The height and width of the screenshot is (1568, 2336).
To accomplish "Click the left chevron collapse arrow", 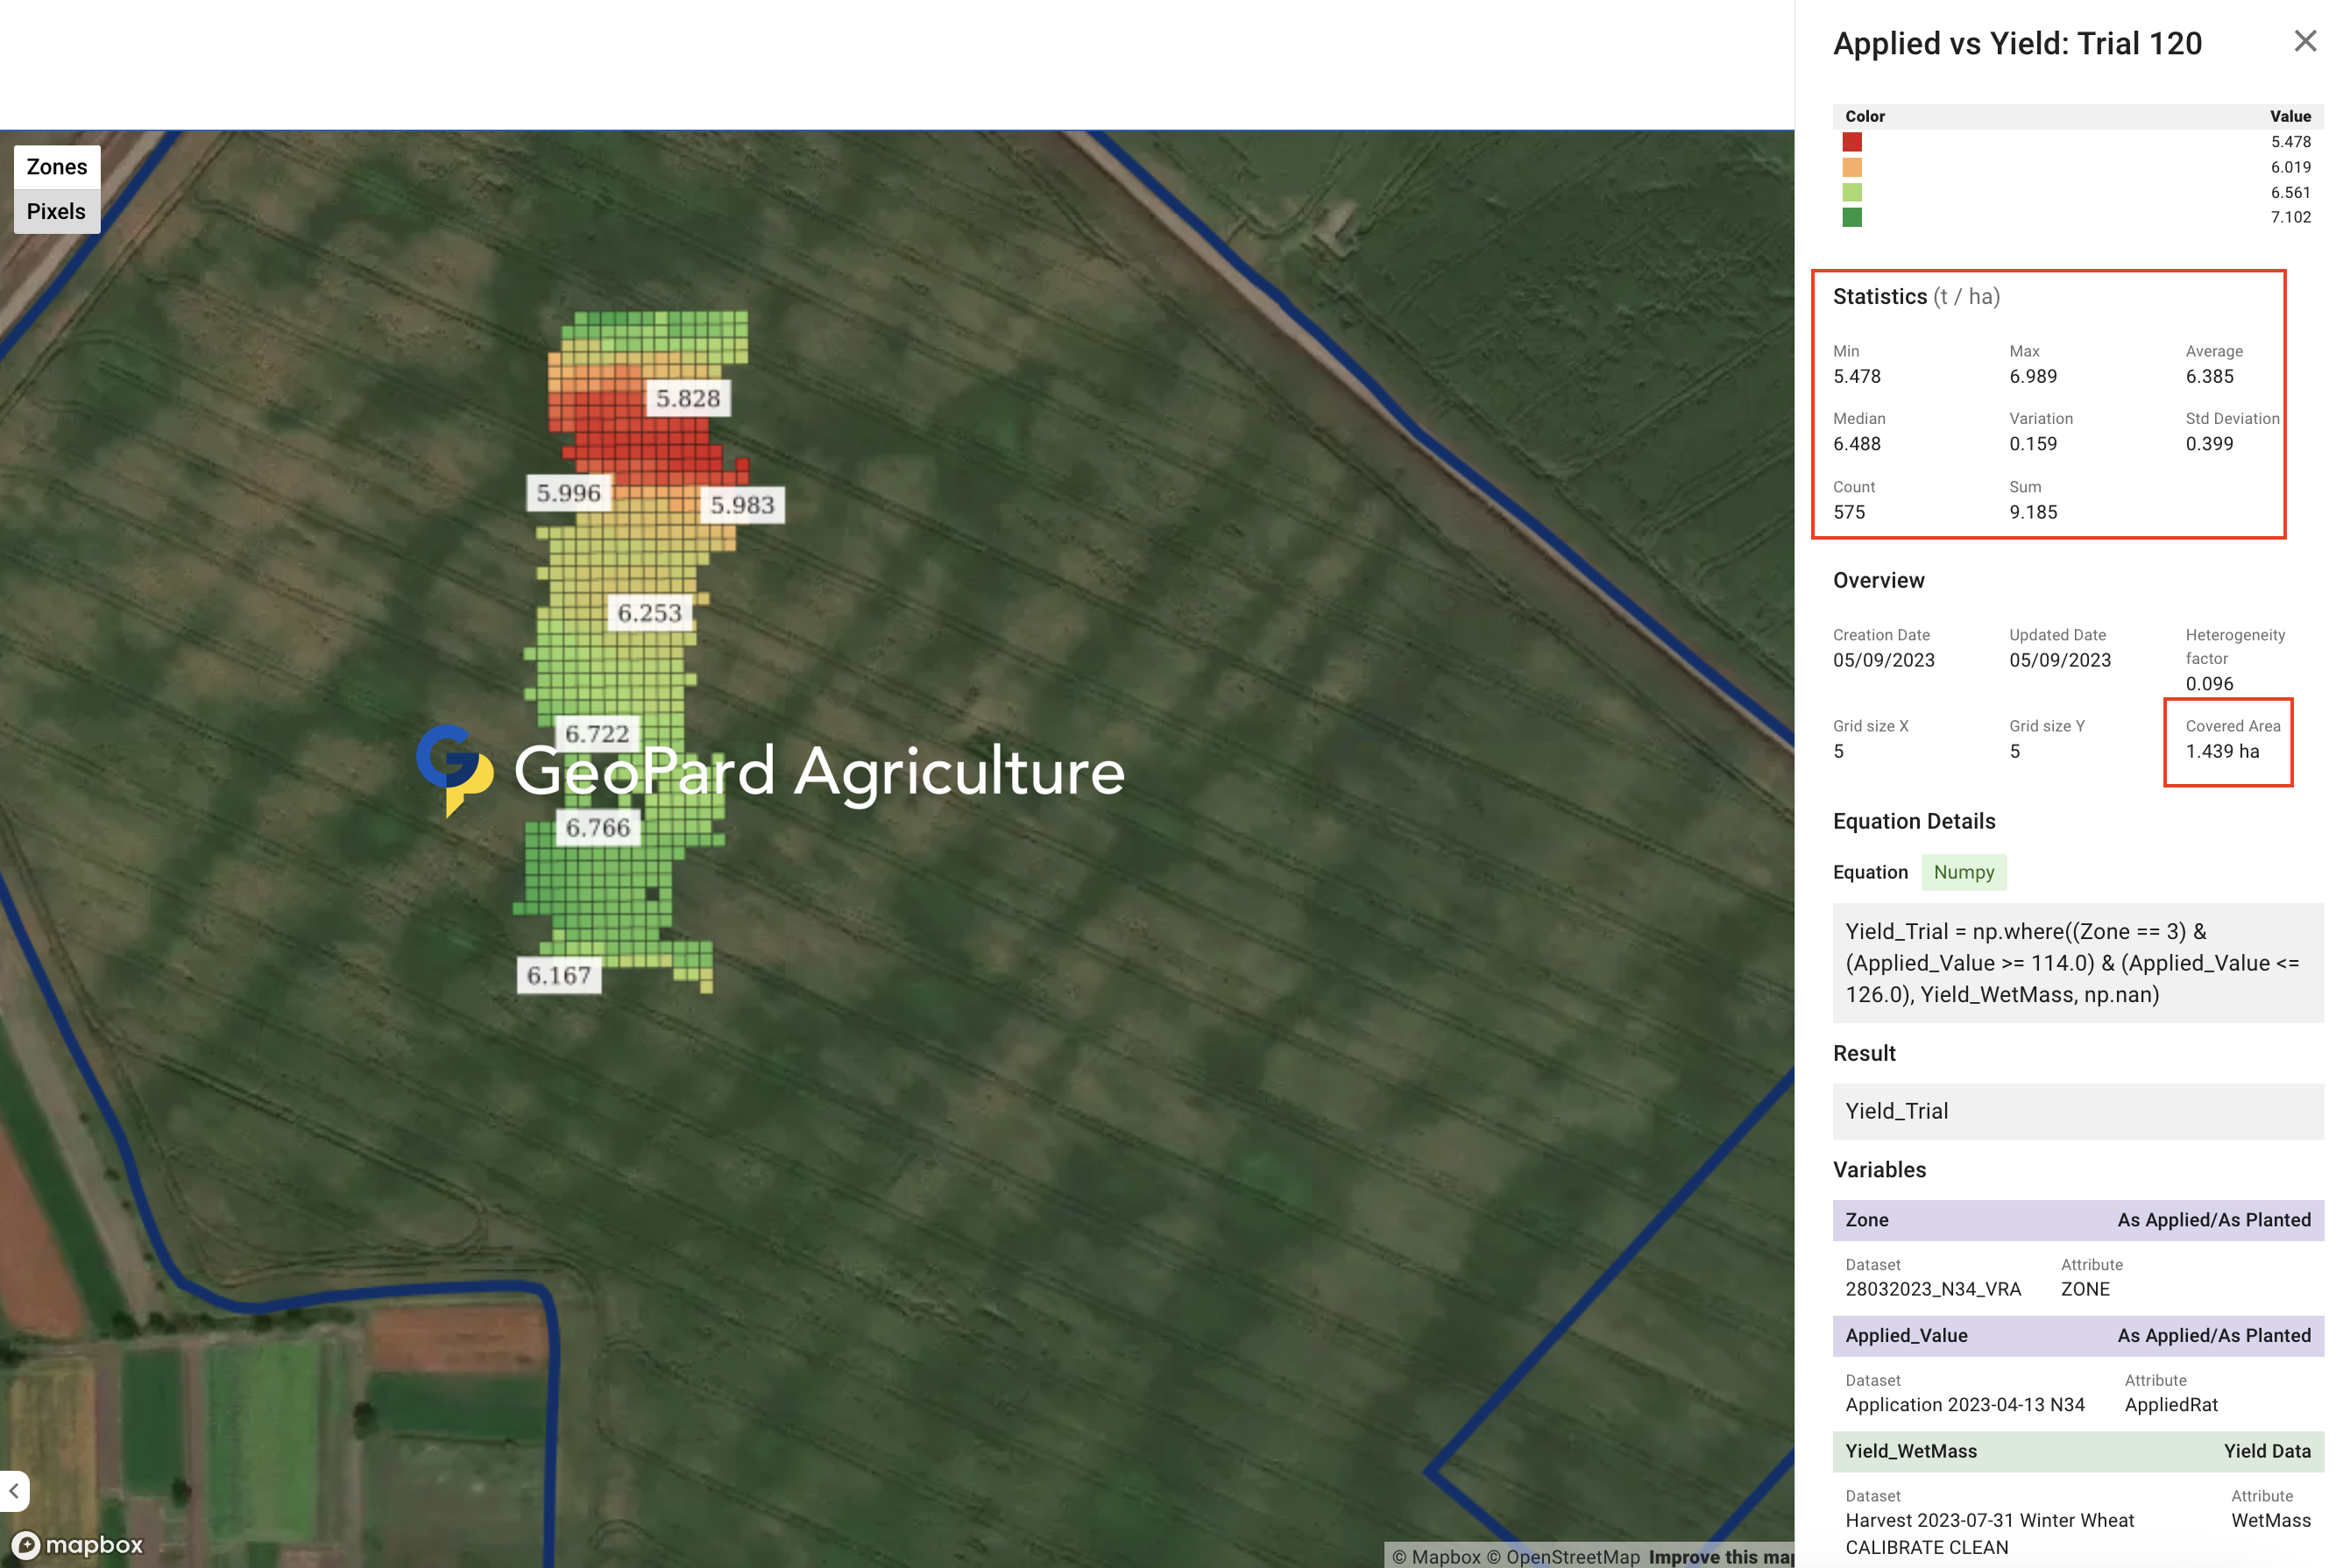I will pyautogui.click(x=14, y=1491).
